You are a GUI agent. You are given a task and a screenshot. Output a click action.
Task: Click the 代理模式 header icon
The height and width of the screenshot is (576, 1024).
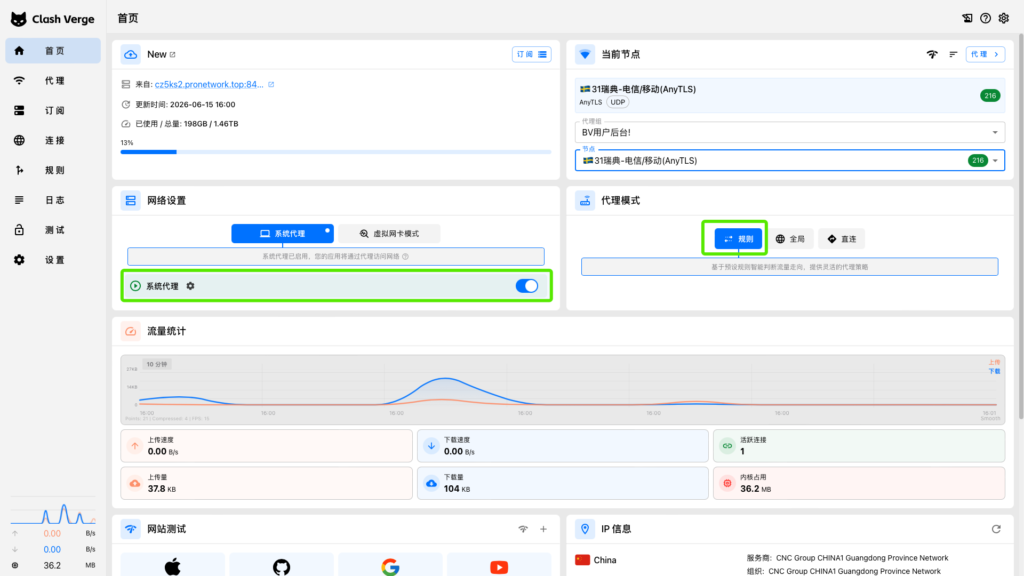[x=585, y=200]
